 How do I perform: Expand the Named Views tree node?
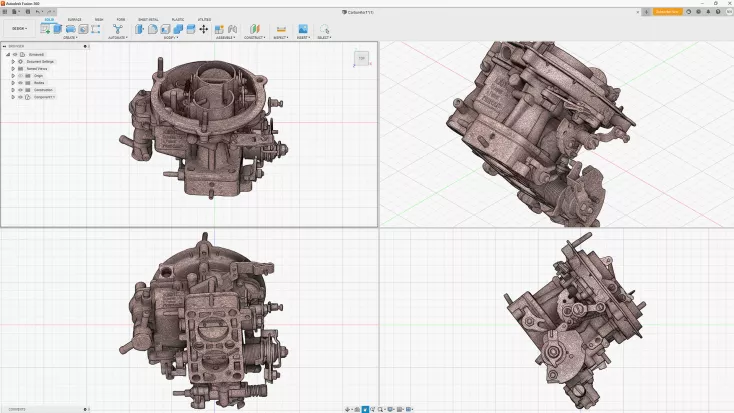pos(13,69)
